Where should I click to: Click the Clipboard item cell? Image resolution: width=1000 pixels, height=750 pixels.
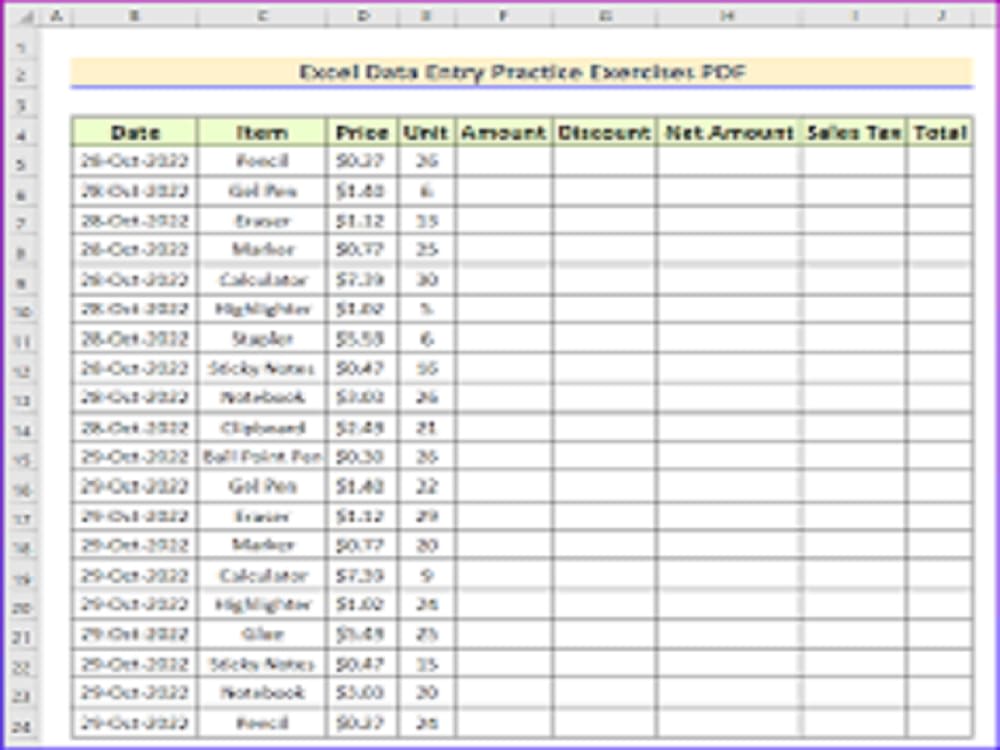(262, 427)
